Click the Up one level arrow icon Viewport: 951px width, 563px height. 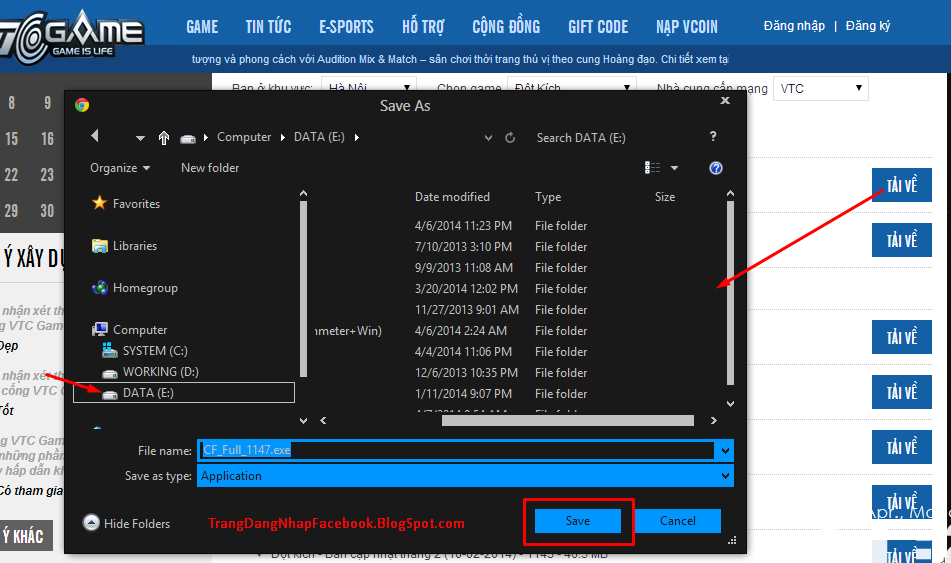(164, 138)
